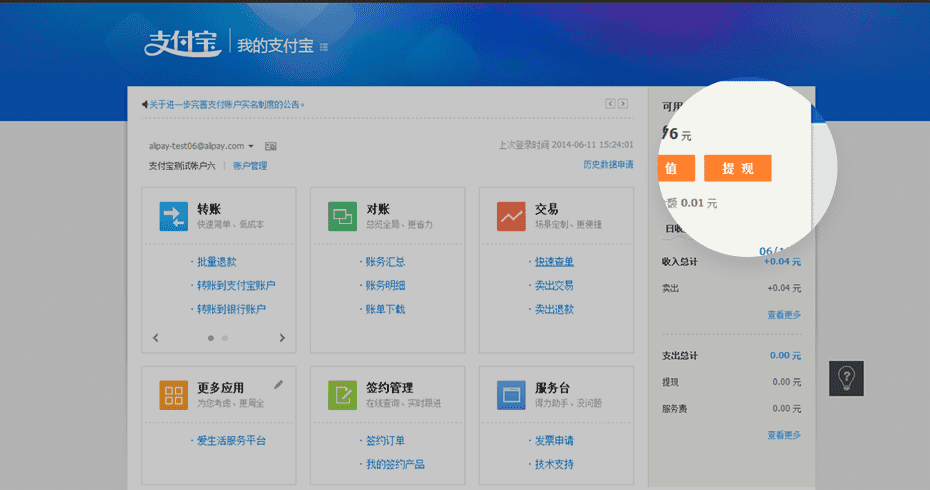Open 转账到银行账户 link
The width and height of the screenshot is (930, 490).
click(231, 309)
